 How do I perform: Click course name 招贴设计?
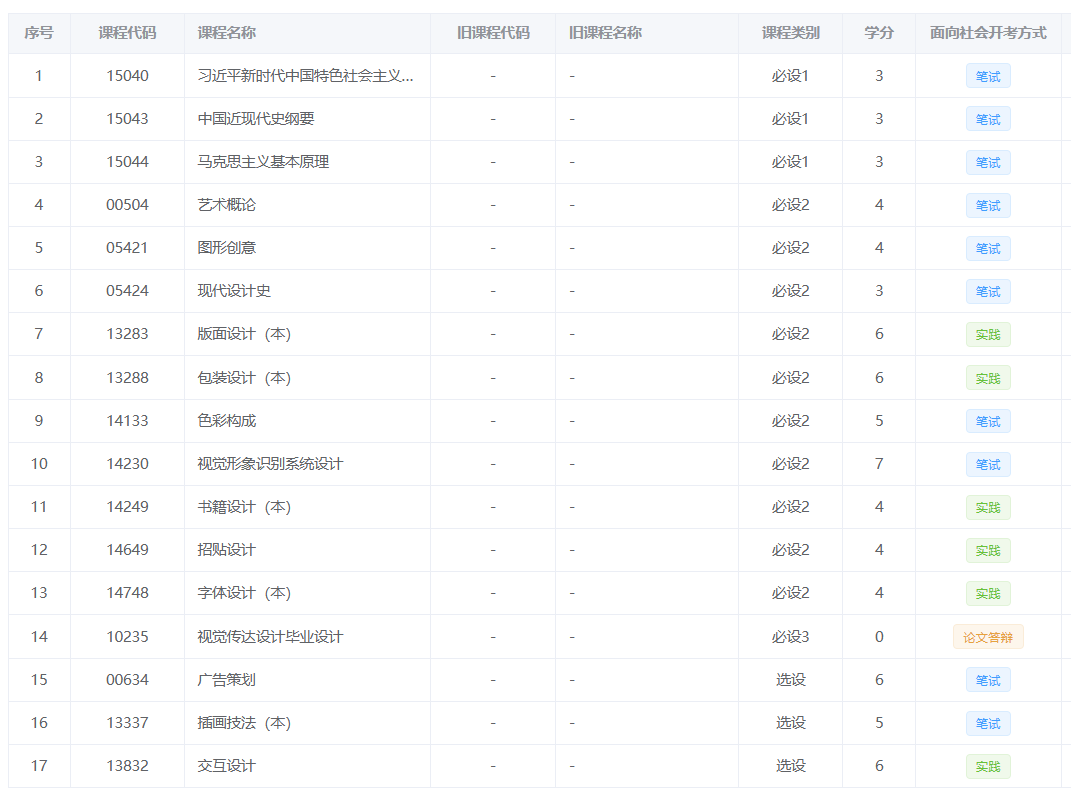coord(227,550)
